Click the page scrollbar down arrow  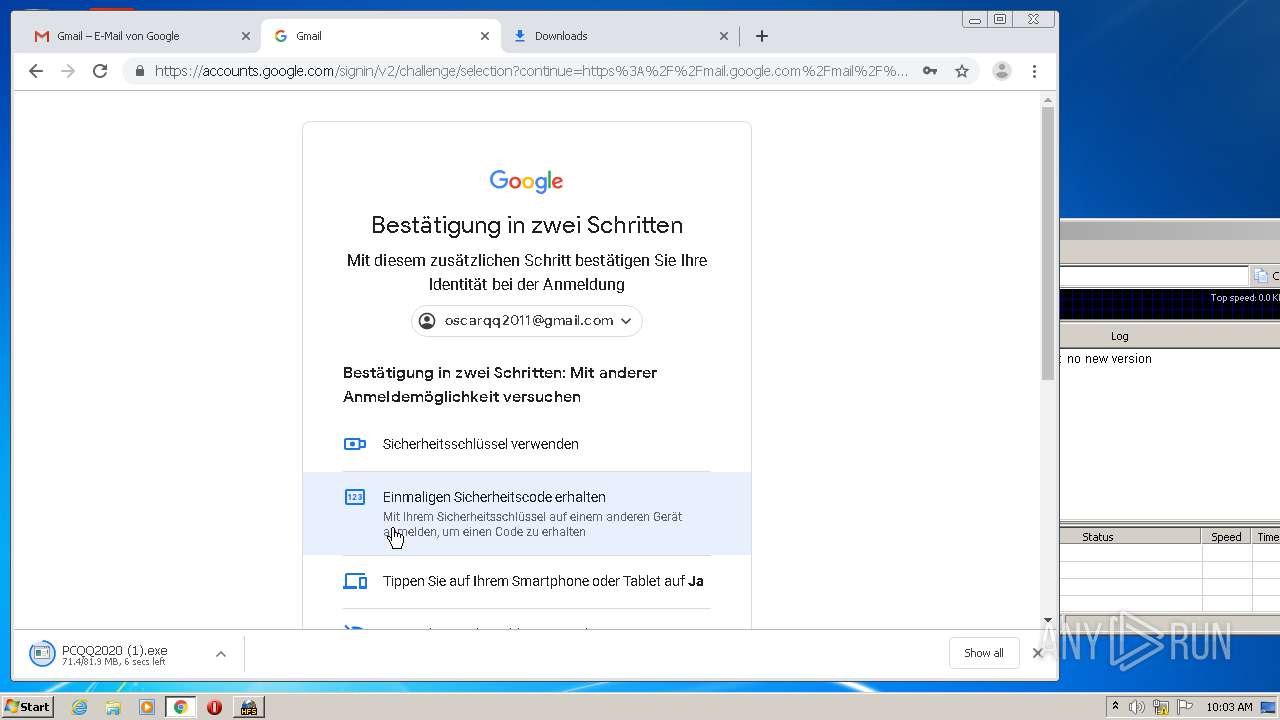click(x=1048, y=620)
